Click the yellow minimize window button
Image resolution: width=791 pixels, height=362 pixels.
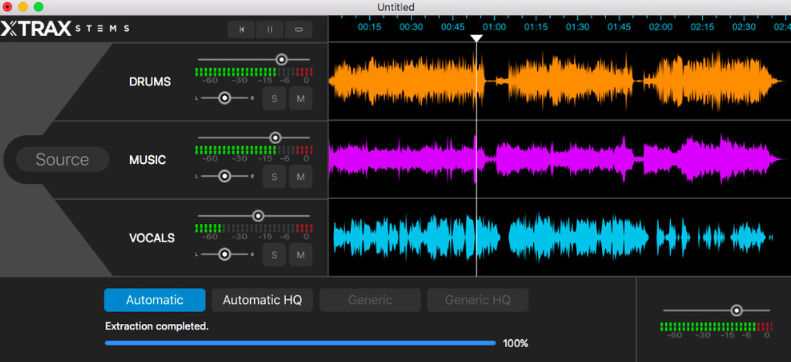[x=23, y=7]
